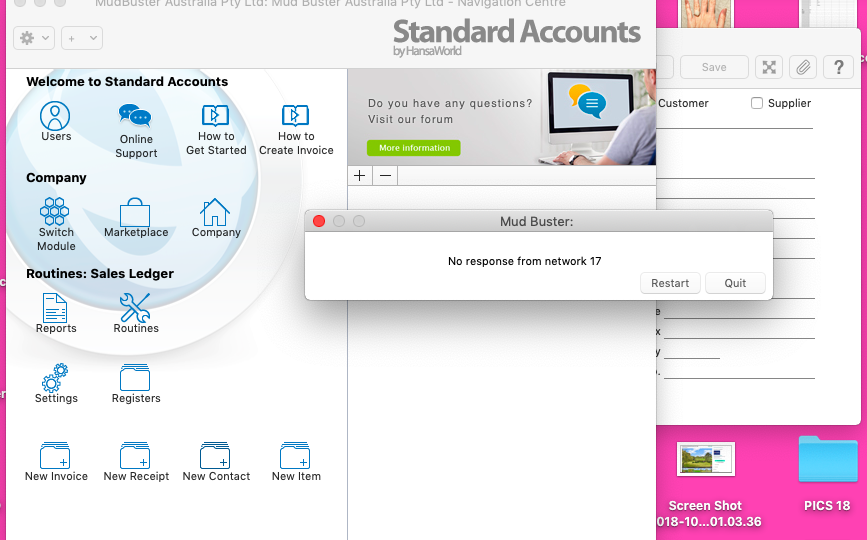The width and height of the screenshot is (867, 540).
Task: Click Restart in the Mud Buster dialog
Action: point(670,283)
